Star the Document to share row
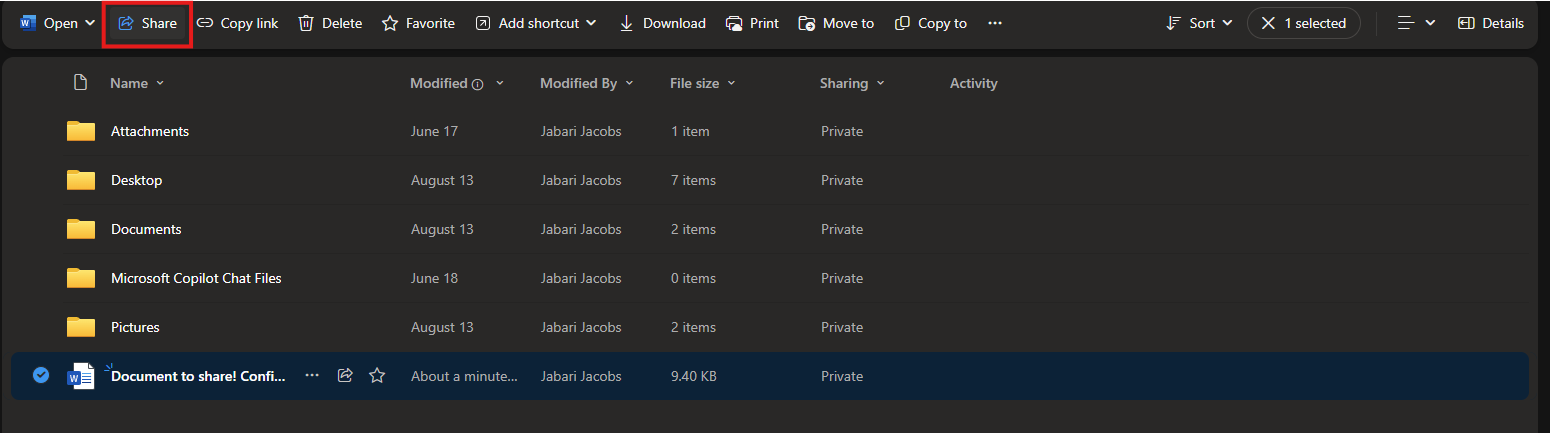The image size is (1550, 433). coord(377,376)
